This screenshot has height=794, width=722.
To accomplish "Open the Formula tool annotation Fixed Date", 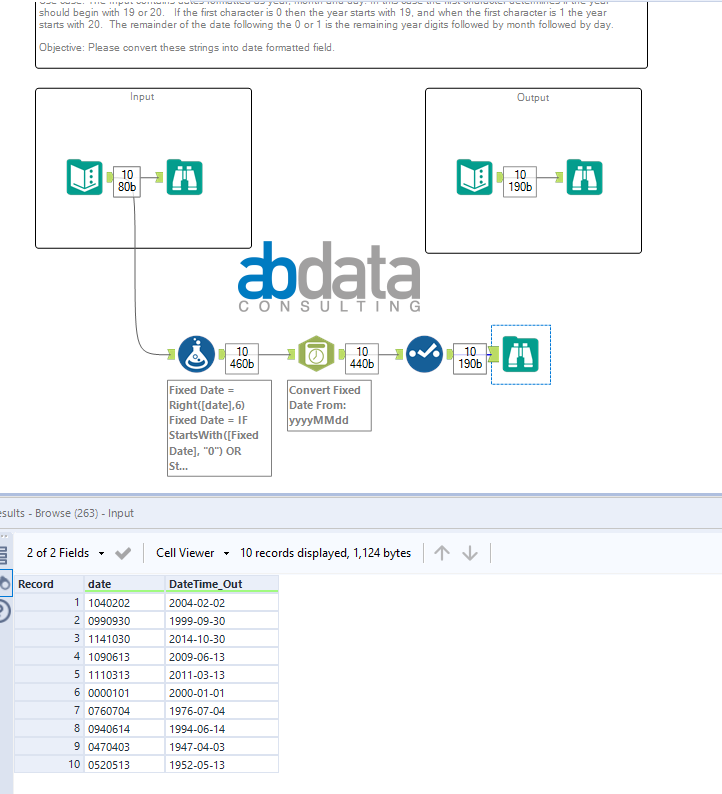I will click(x=219, y=428).
